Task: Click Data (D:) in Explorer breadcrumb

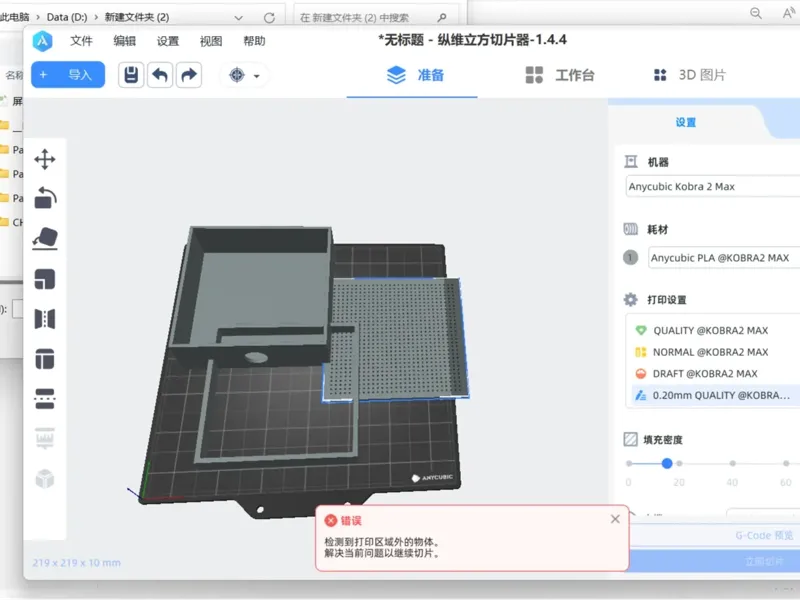Action: 67,17
